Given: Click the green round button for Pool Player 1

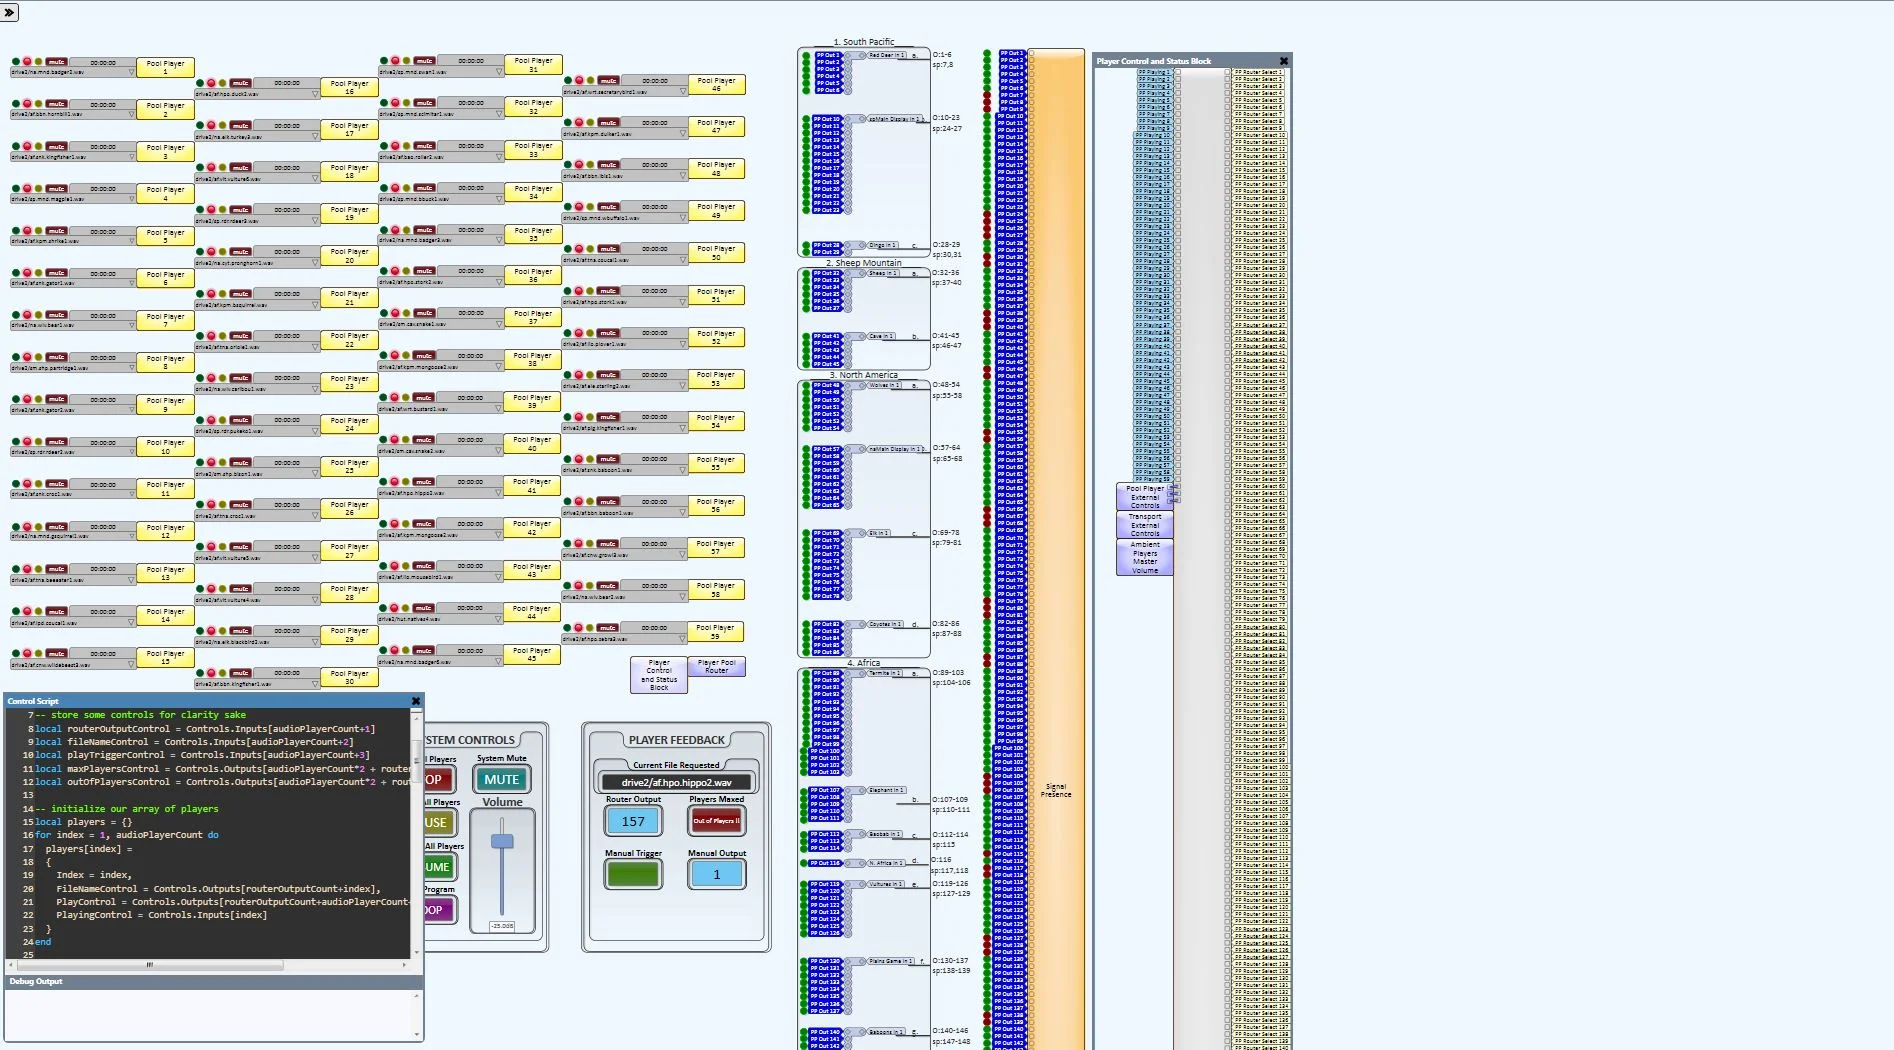Looking at the screenshot, I should tap(16, 62).
